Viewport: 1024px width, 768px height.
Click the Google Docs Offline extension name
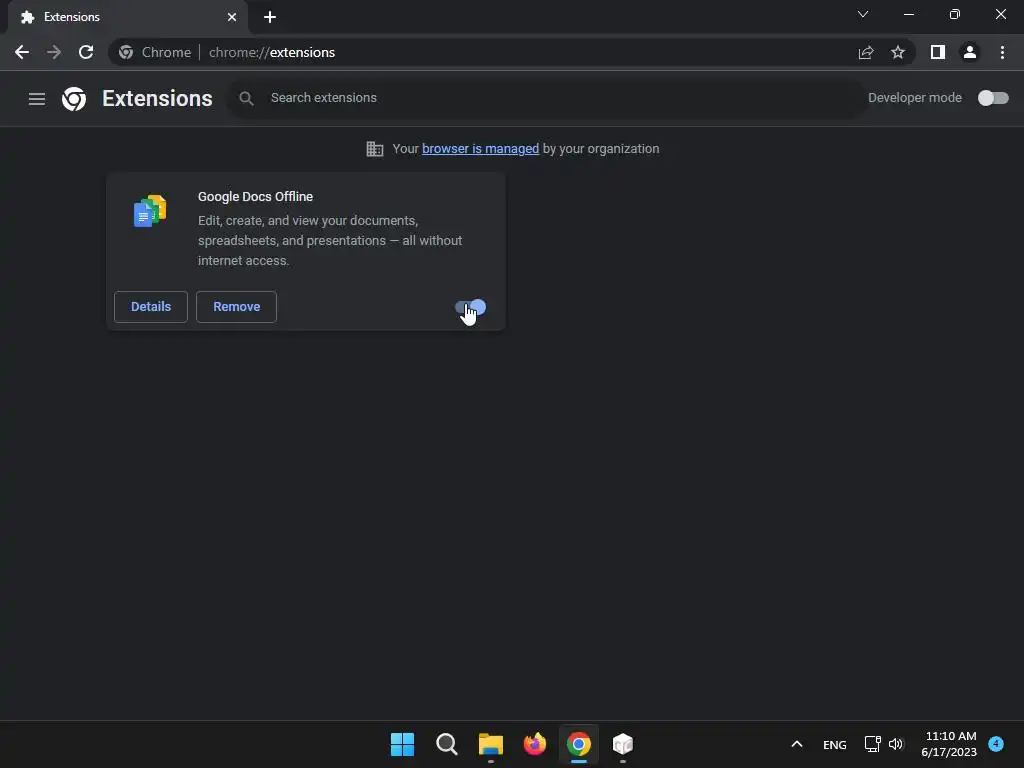tap(255, 197)
